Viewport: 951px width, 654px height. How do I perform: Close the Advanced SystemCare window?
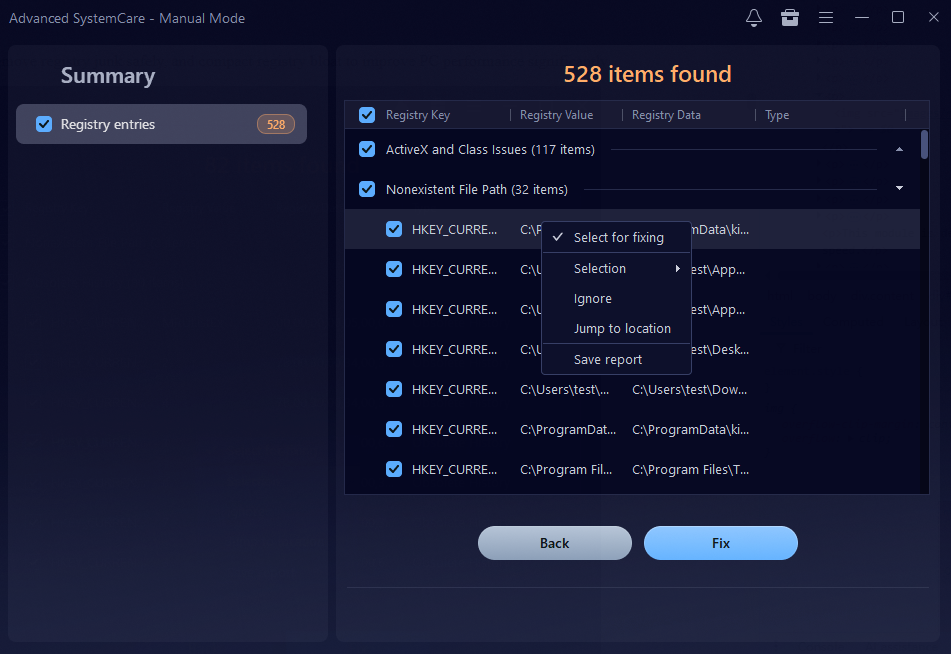[x=932, y=18]
